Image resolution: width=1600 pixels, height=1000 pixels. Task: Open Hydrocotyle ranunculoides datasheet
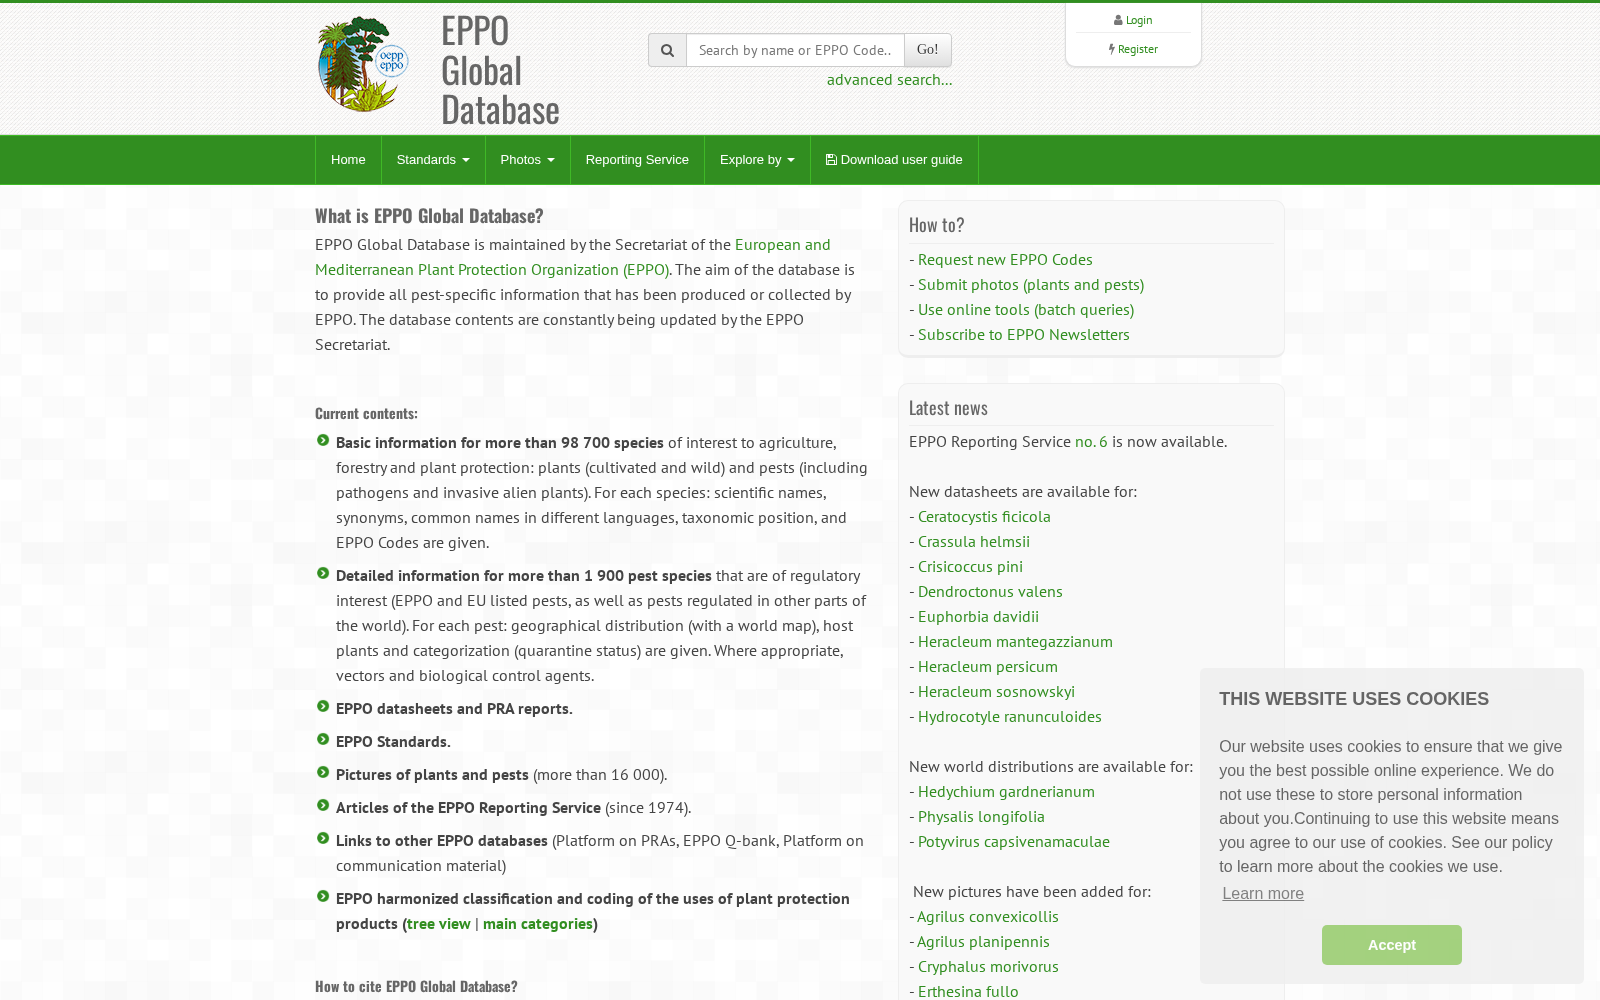pos(1010,716)
